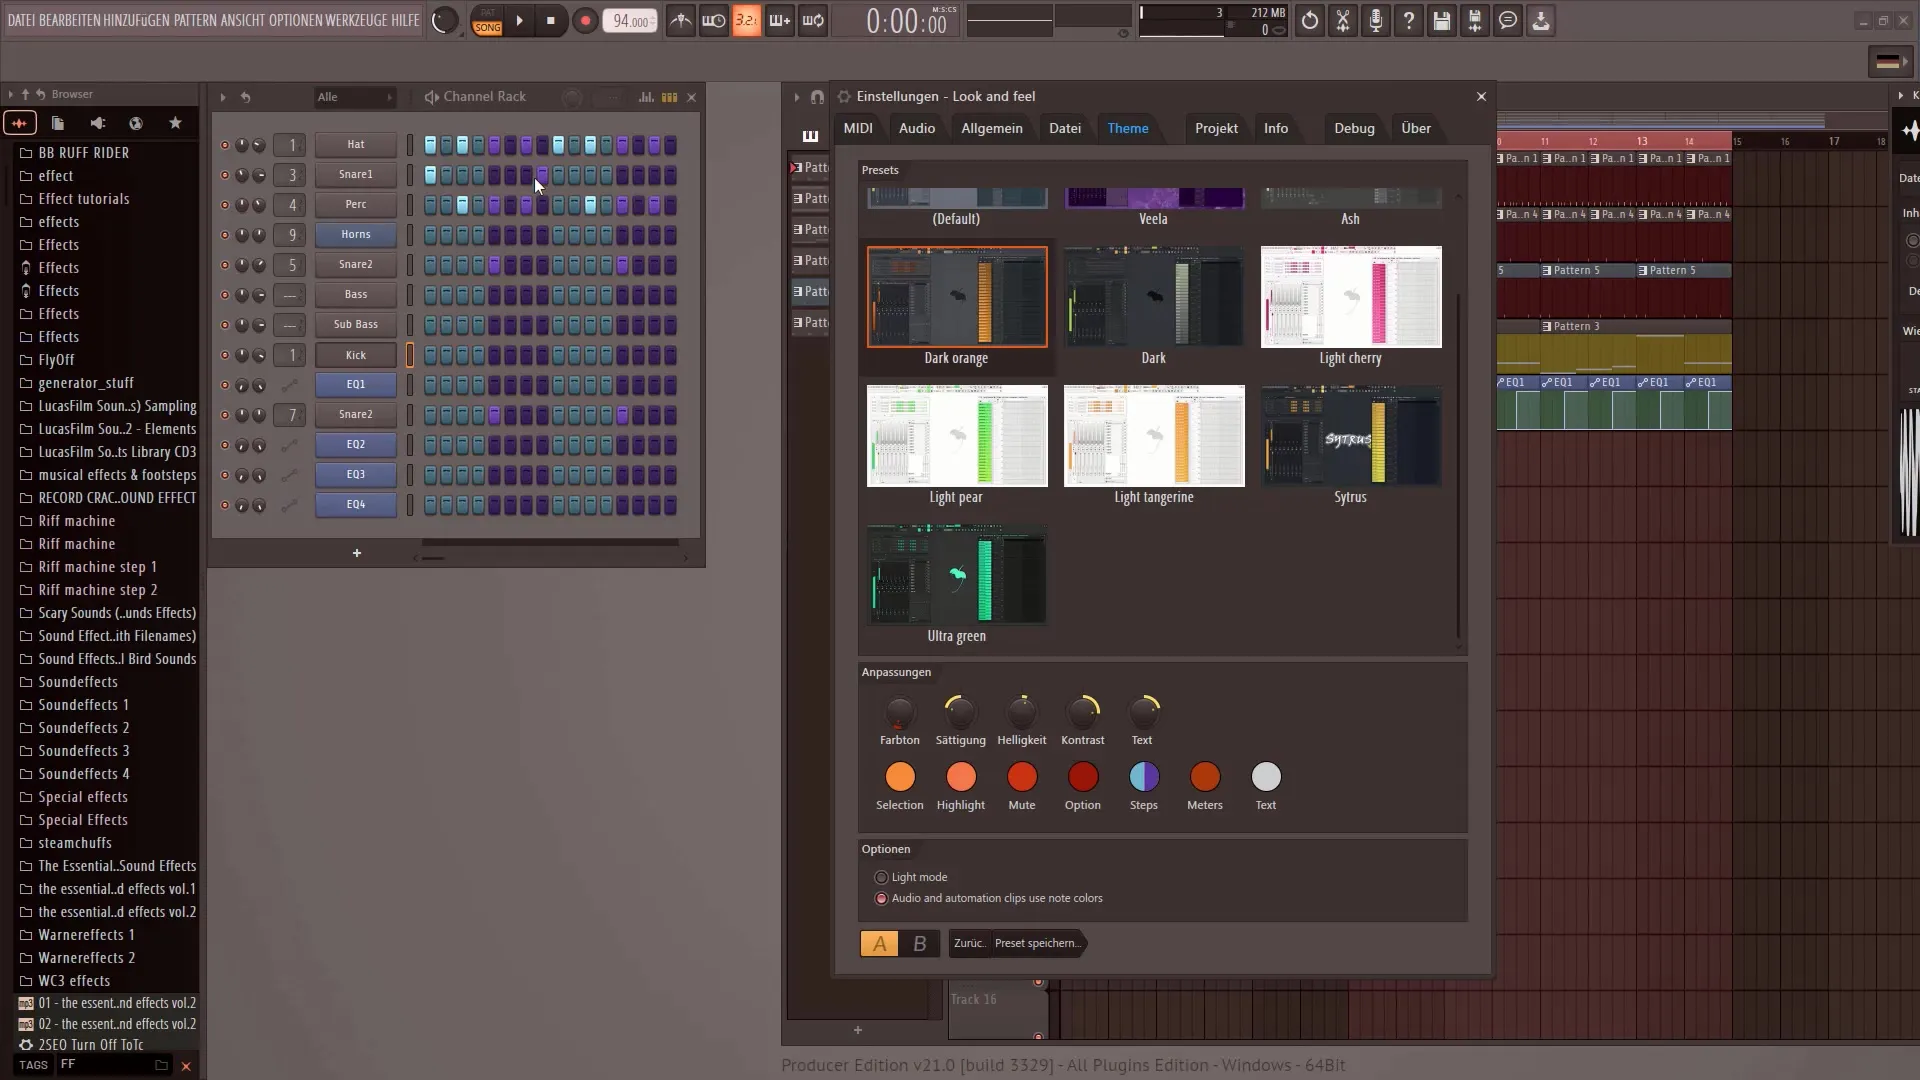The width and height of the screenshot is (1920, 1080).
Task: Click Zurück button in theme settings
Action: pos(969,943)
